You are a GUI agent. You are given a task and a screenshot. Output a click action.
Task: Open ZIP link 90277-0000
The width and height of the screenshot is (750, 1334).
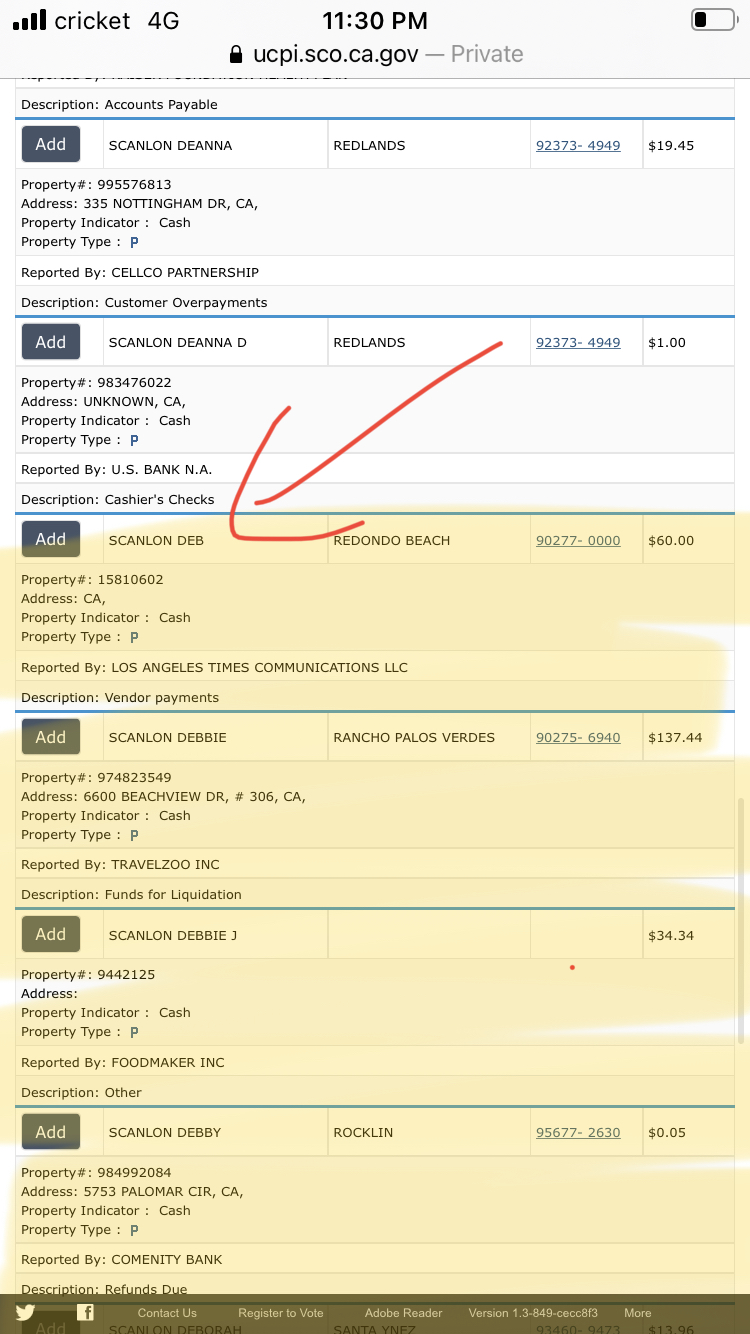pyautogui.click(x=578, y=540)
